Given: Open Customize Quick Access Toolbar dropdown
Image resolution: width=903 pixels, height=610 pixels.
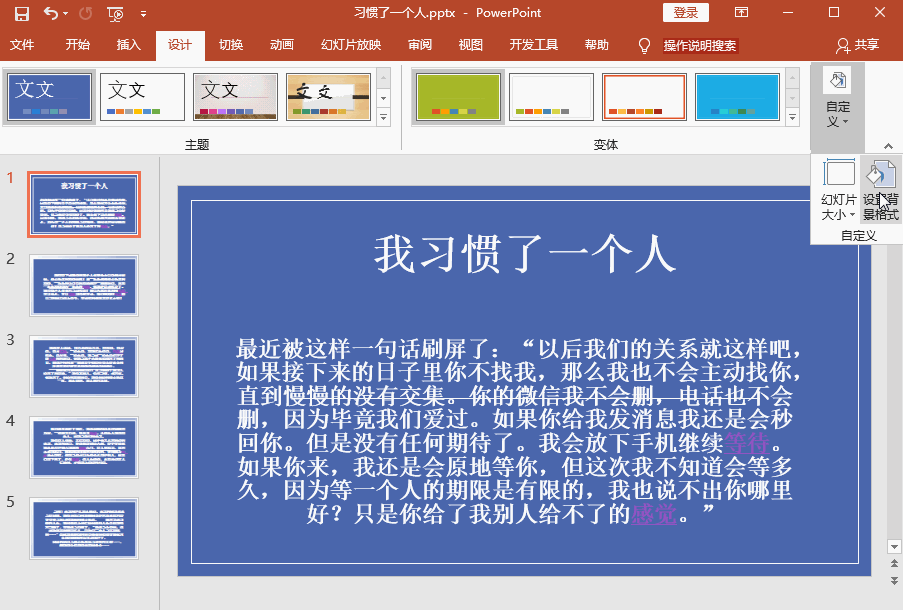Looking at the screenshot, I should [143, 13].
